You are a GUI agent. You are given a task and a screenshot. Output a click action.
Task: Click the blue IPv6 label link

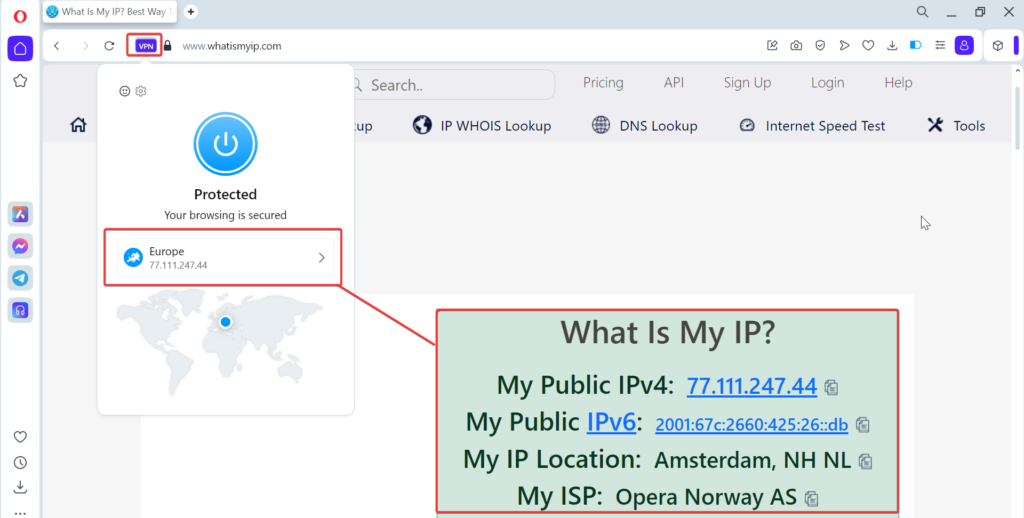pos(611,422)
